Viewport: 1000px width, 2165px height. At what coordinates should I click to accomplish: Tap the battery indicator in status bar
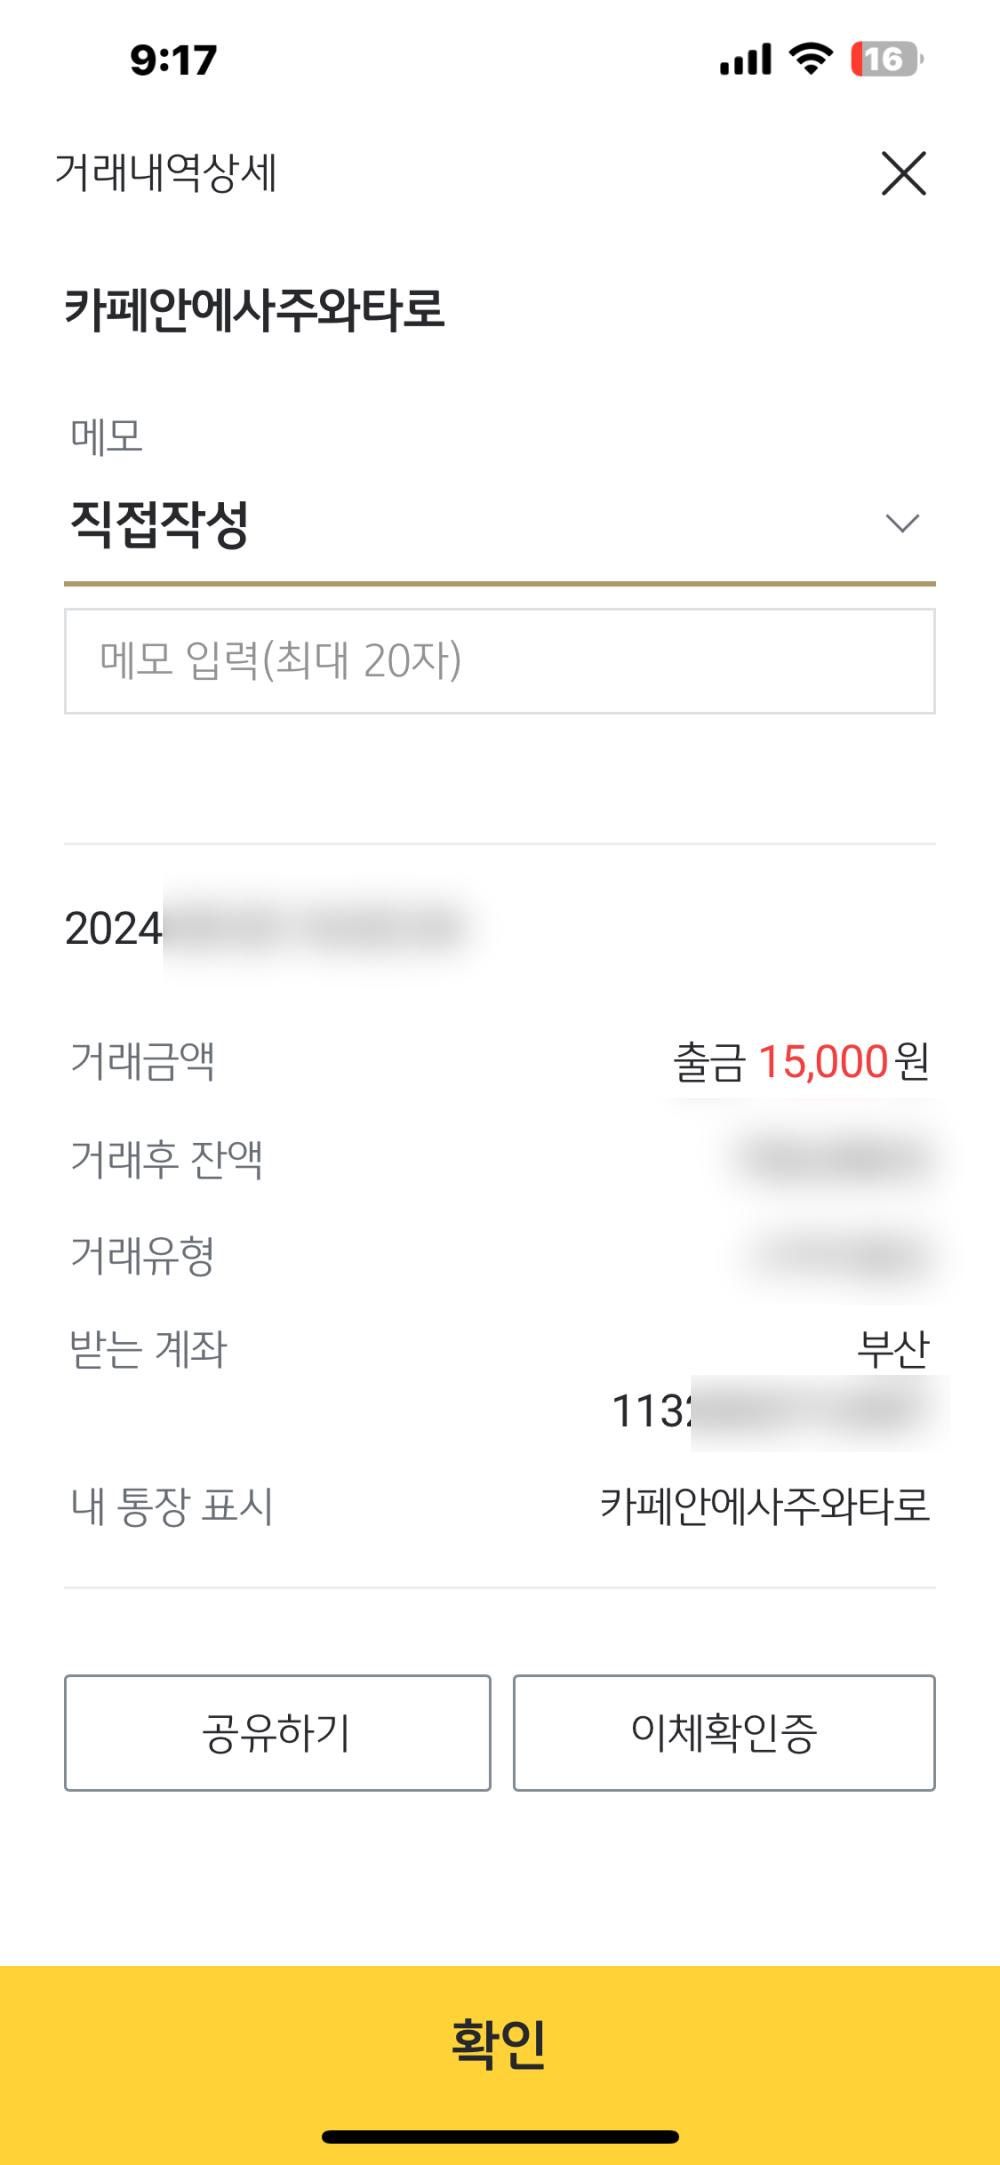[886, 60]
